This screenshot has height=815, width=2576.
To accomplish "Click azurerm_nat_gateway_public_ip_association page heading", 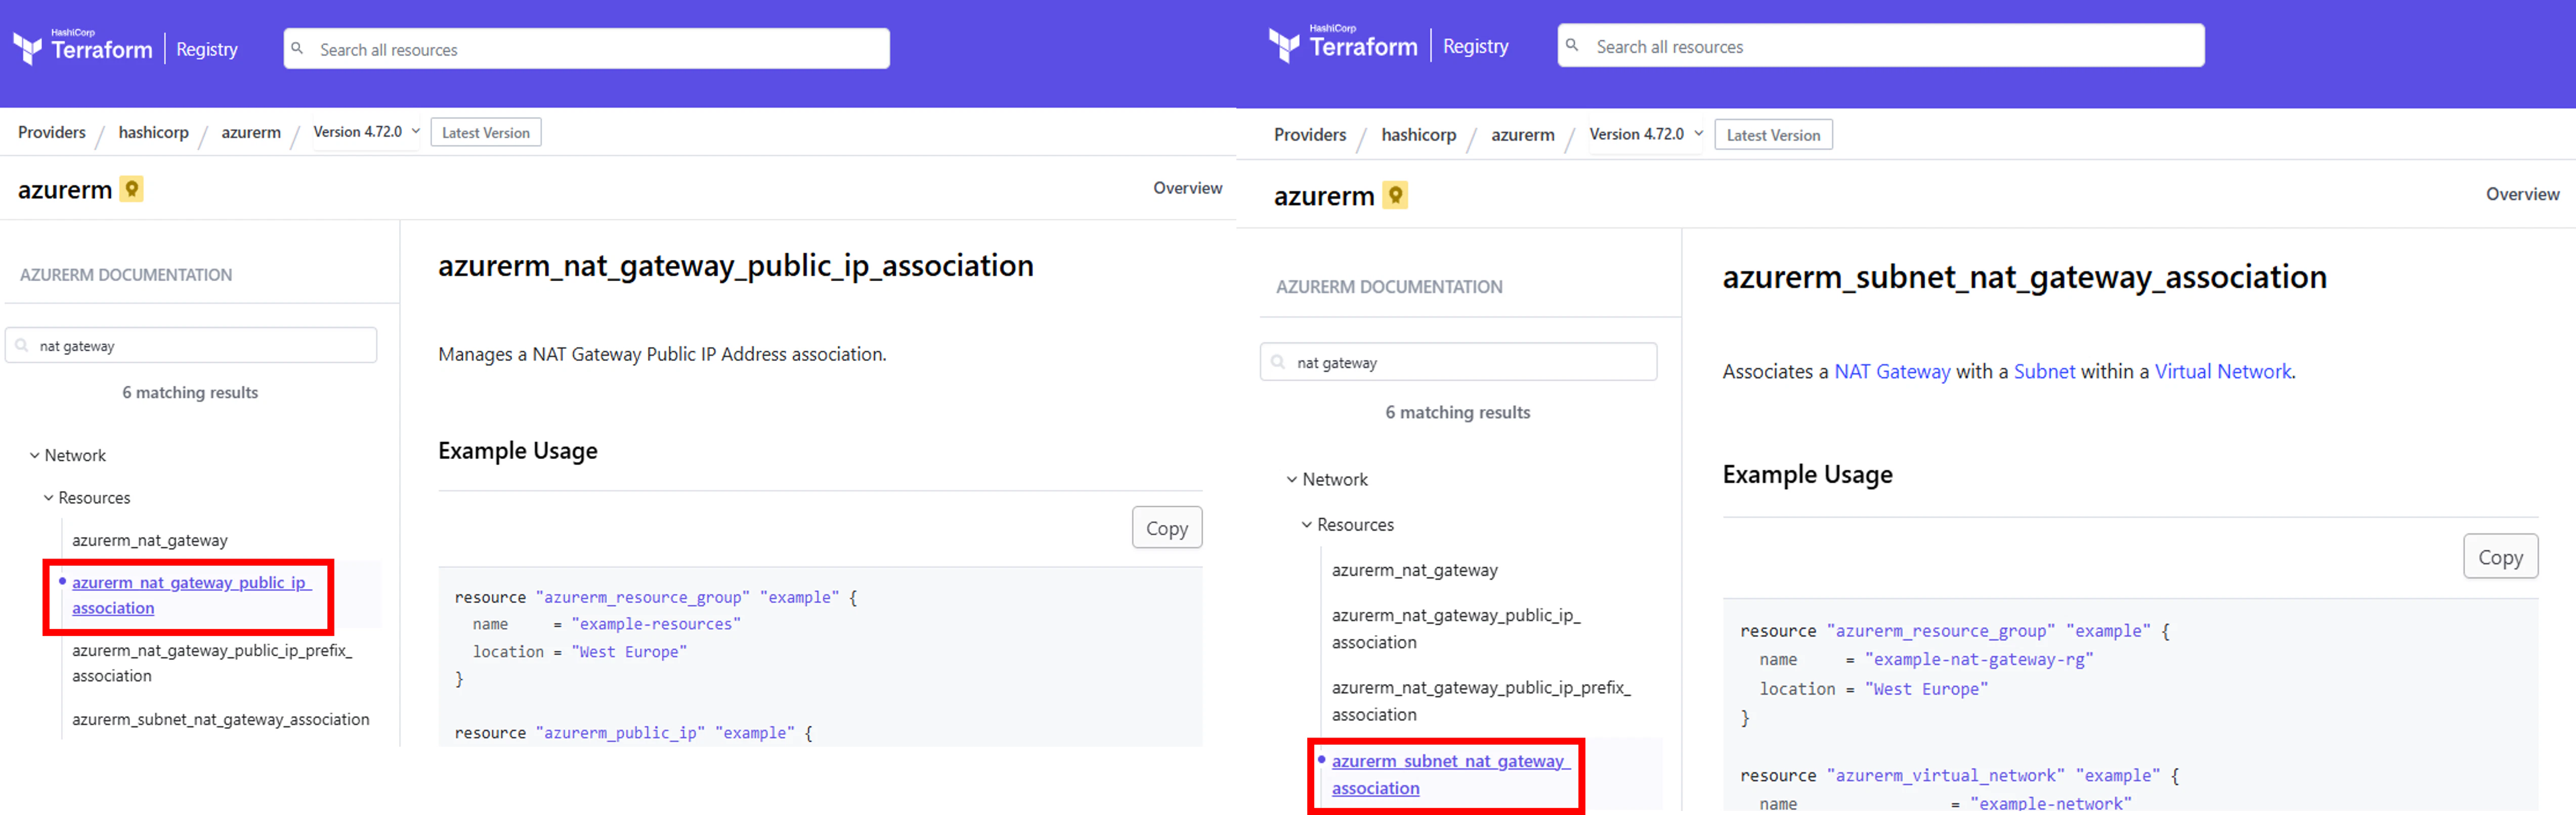I will 736,265.
